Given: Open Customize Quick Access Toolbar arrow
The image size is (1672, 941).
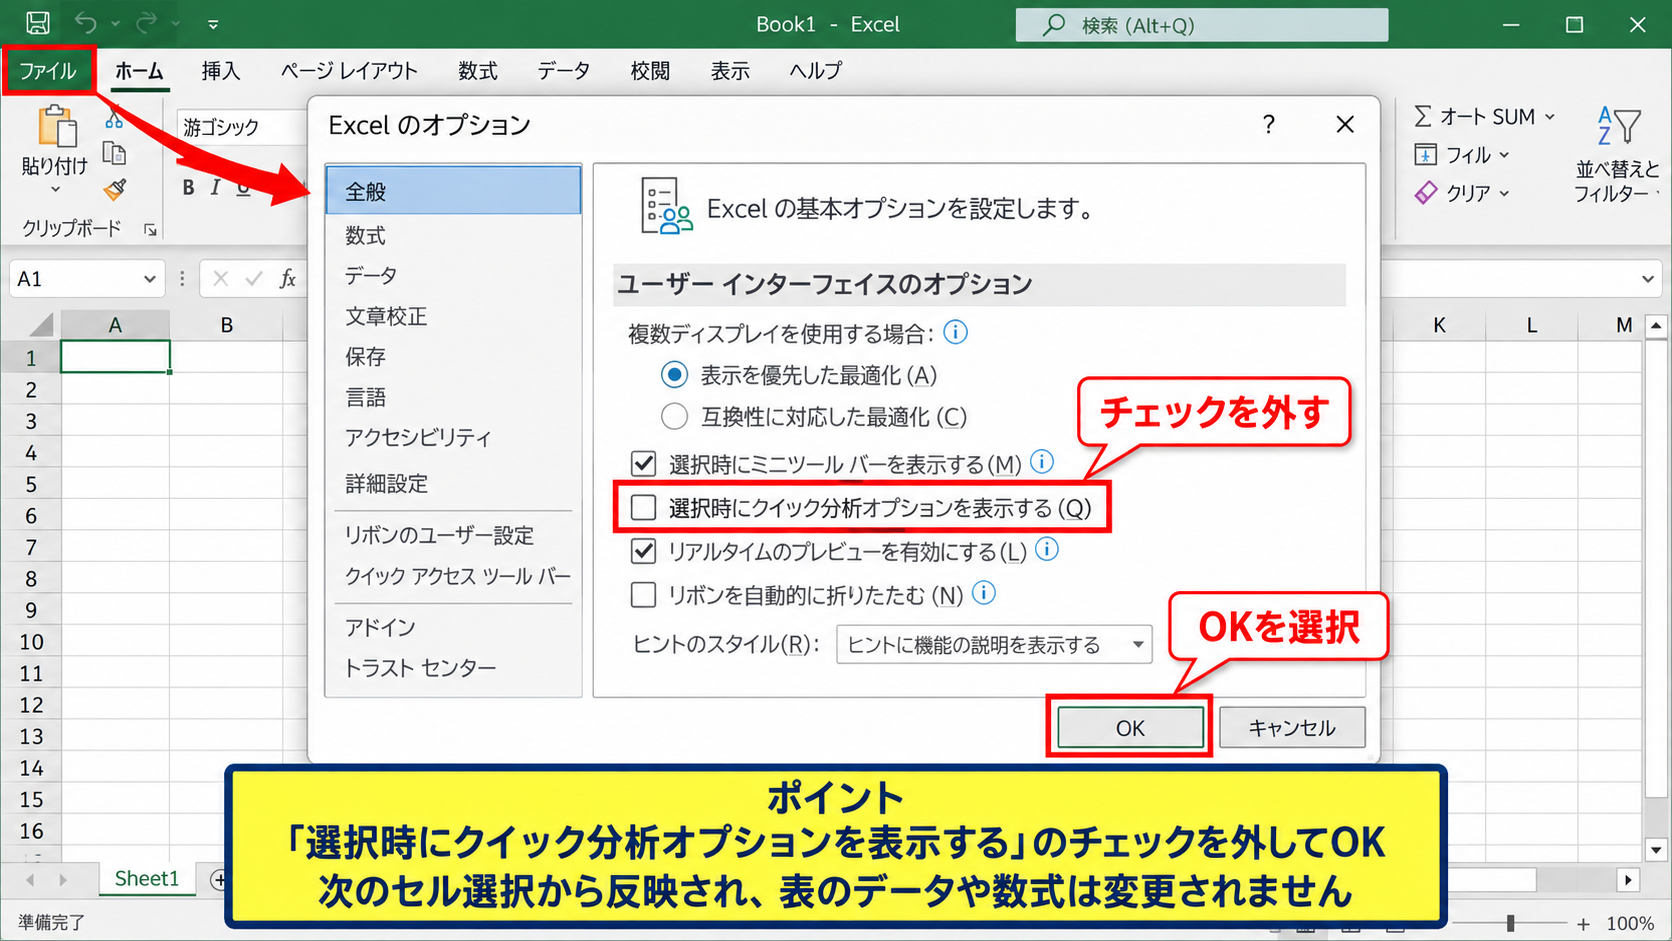Looking at the screenshot, I should click(x=213, y=25).
